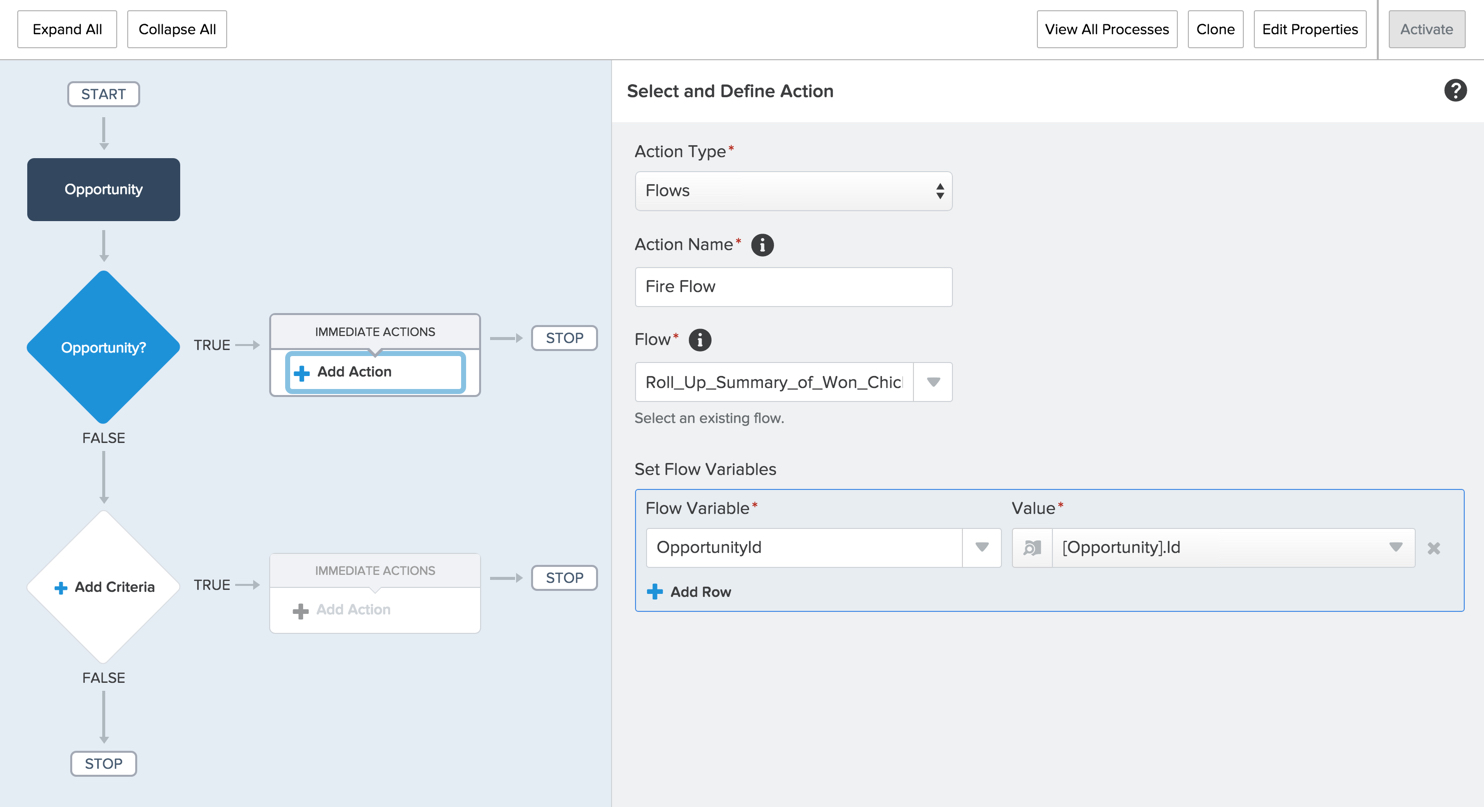The width and height of the screenshot is (1484, 807).
Task: Remove the OpportunityId flow variable row
Action: (x=1434, y=548)
